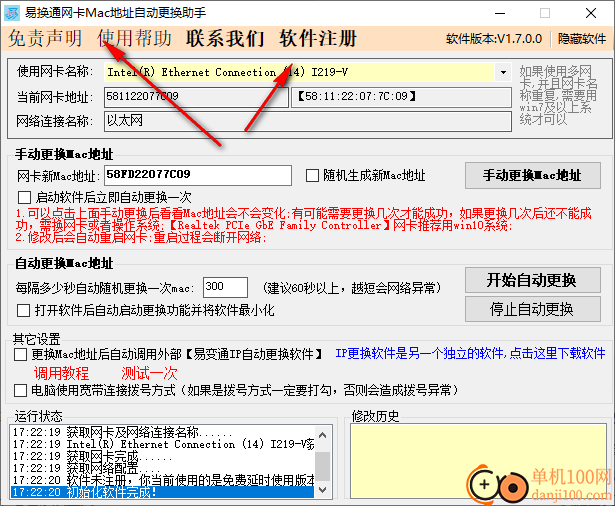The width and height of the screenshot is (615, 506).
Task: Open the 联系我们 menu item
Action: [225, 38]
